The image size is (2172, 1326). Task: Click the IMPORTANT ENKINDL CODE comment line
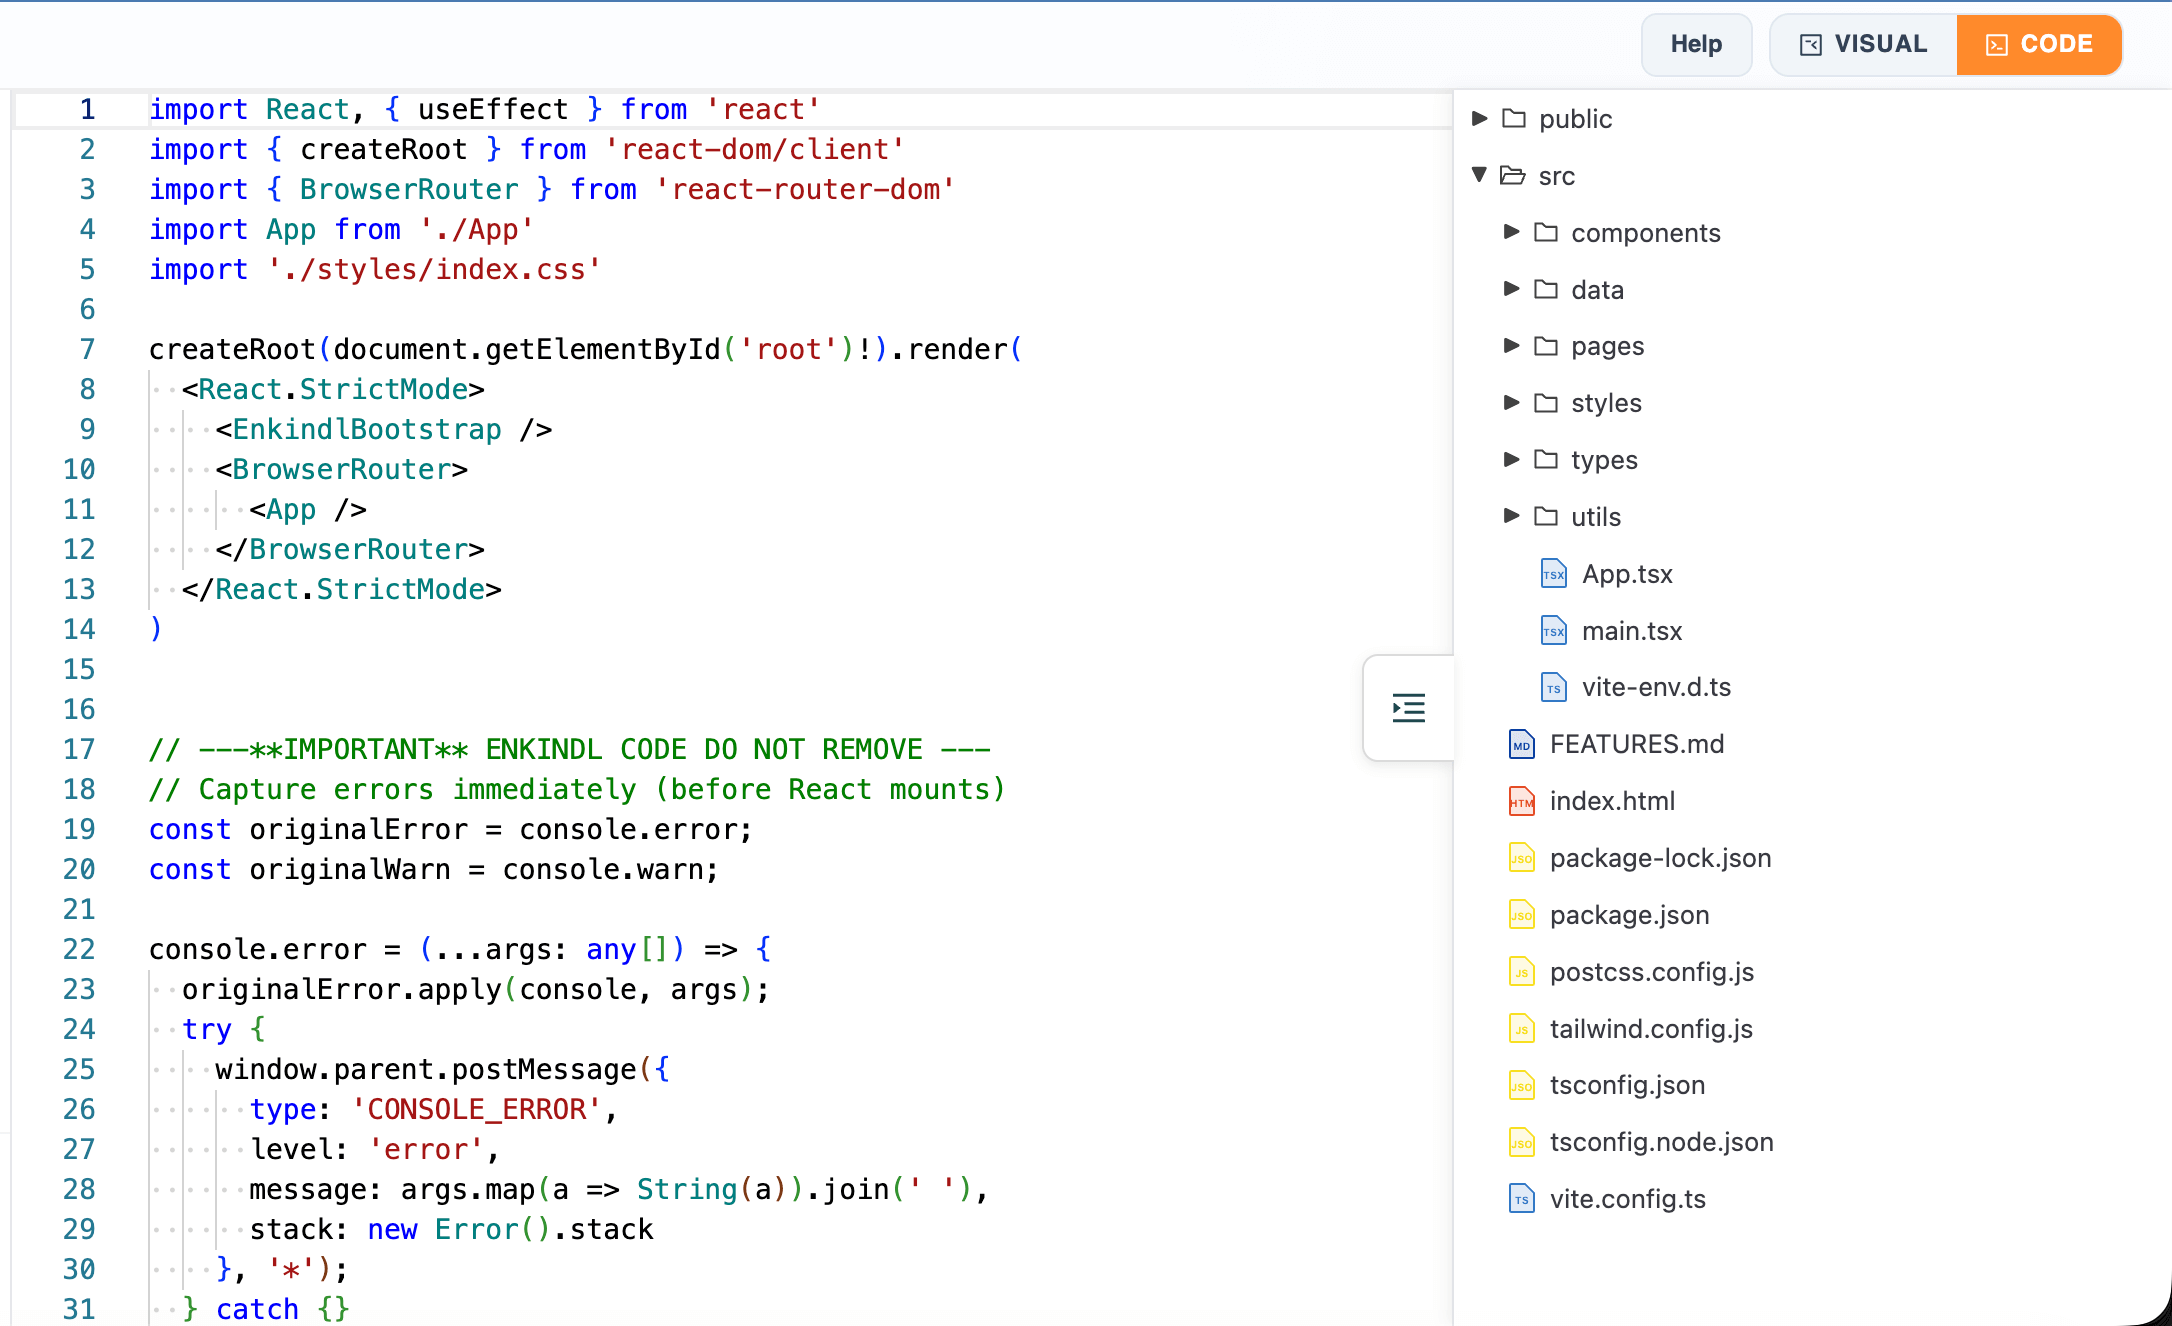(x=569, y=749)
